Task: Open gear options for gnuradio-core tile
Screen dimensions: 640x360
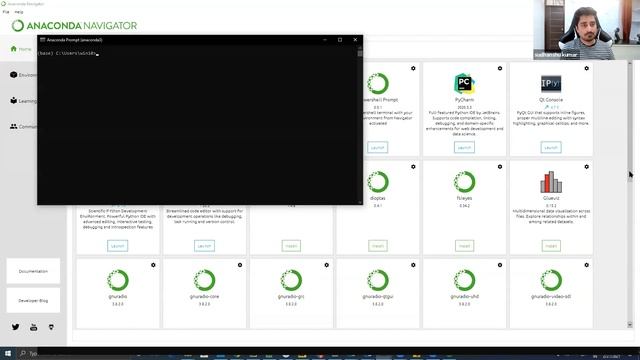Action: click(x=240, y=265)
